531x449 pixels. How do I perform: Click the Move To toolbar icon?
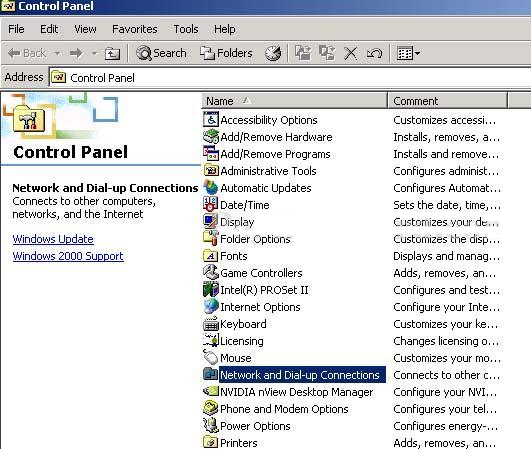coord(302,53)
